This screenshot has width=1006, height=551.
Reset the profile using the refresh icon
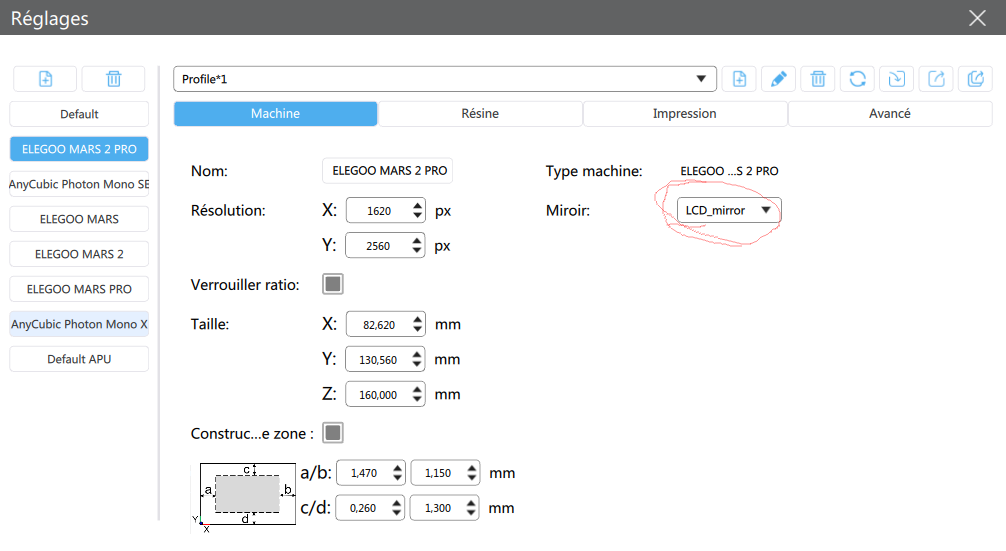(857, 79)
